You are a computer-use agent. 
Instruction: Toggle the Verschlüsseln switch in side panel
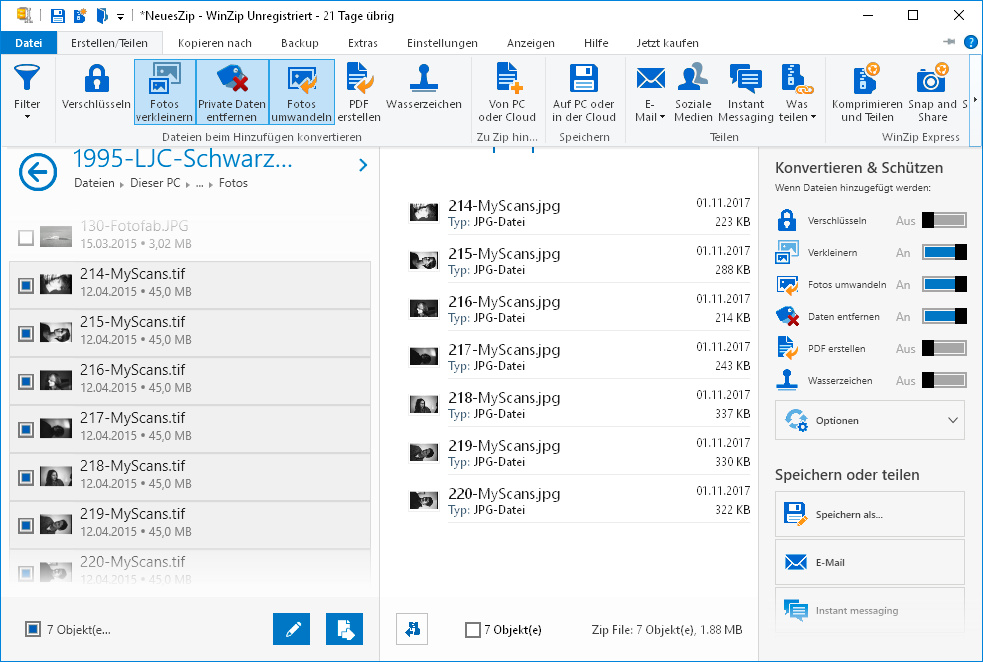click(x=944, y=220)
